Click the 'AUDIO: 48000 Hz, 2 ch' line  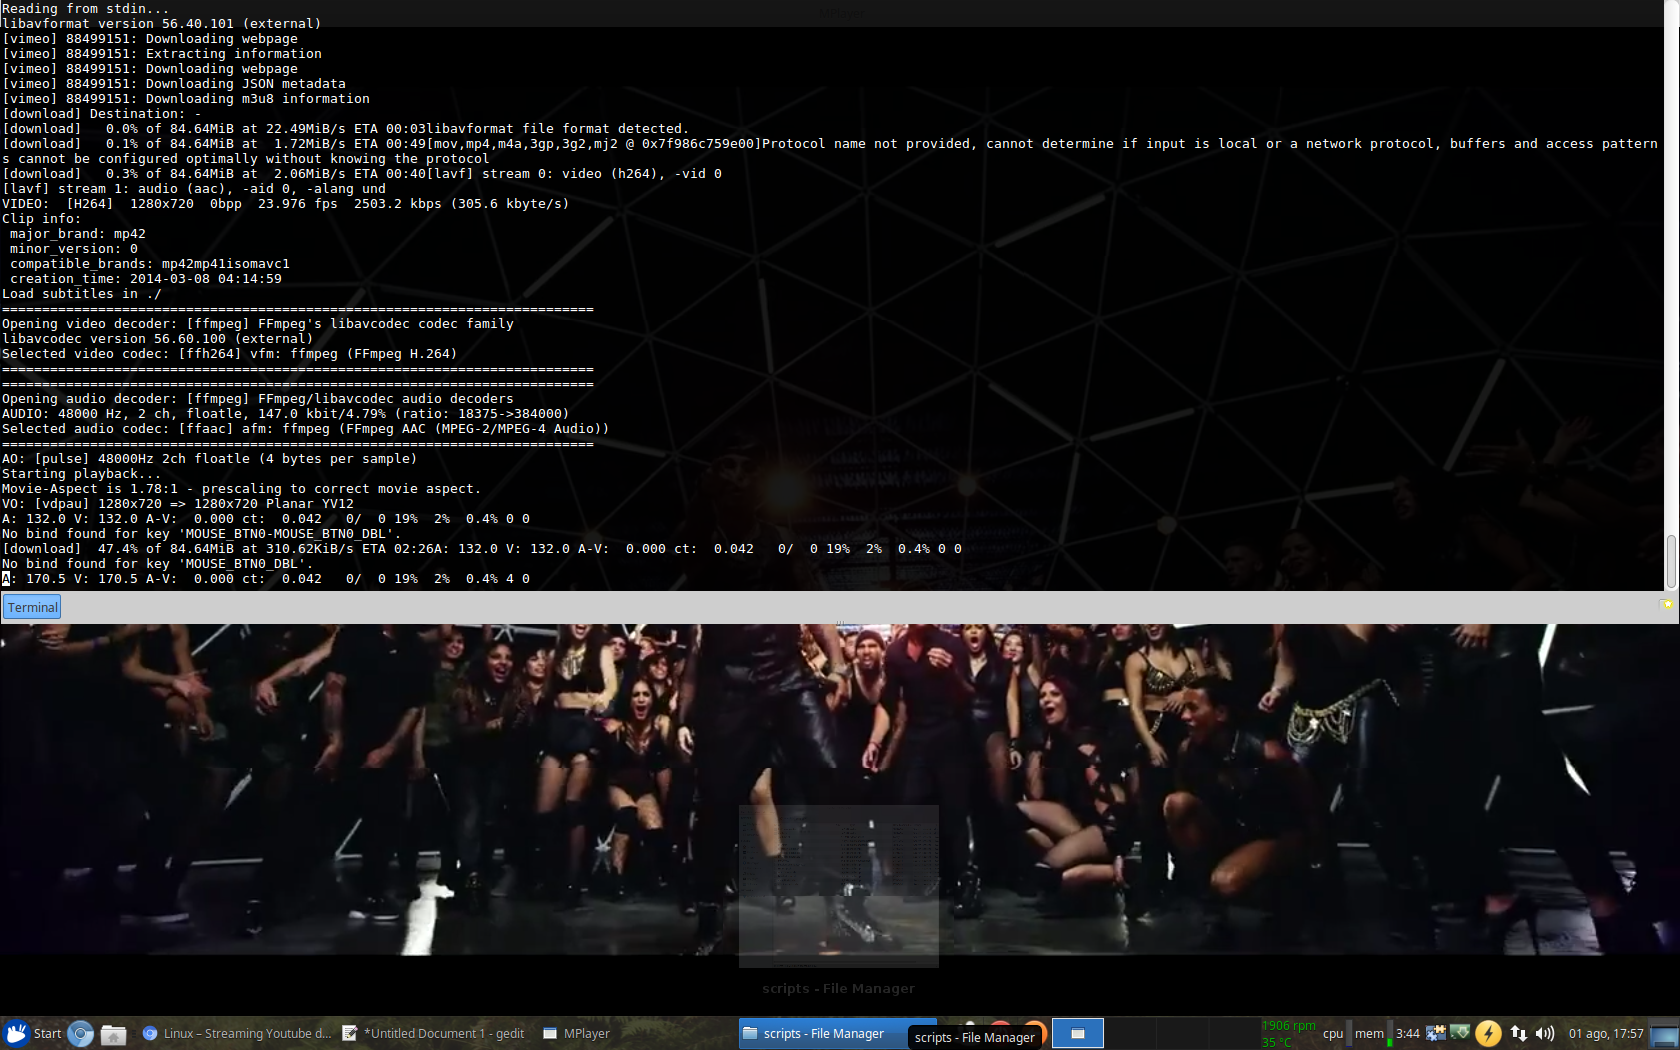click(286, 414)
